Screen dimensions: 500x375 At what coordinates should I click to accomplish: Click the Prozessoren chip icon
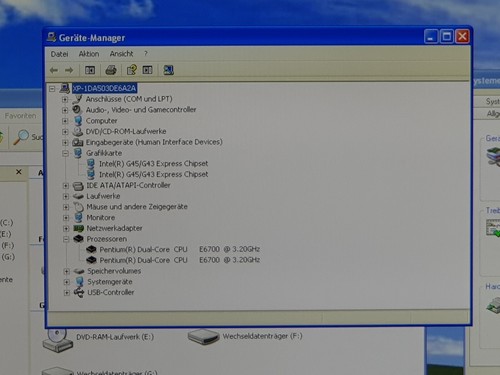click(78, 239)
